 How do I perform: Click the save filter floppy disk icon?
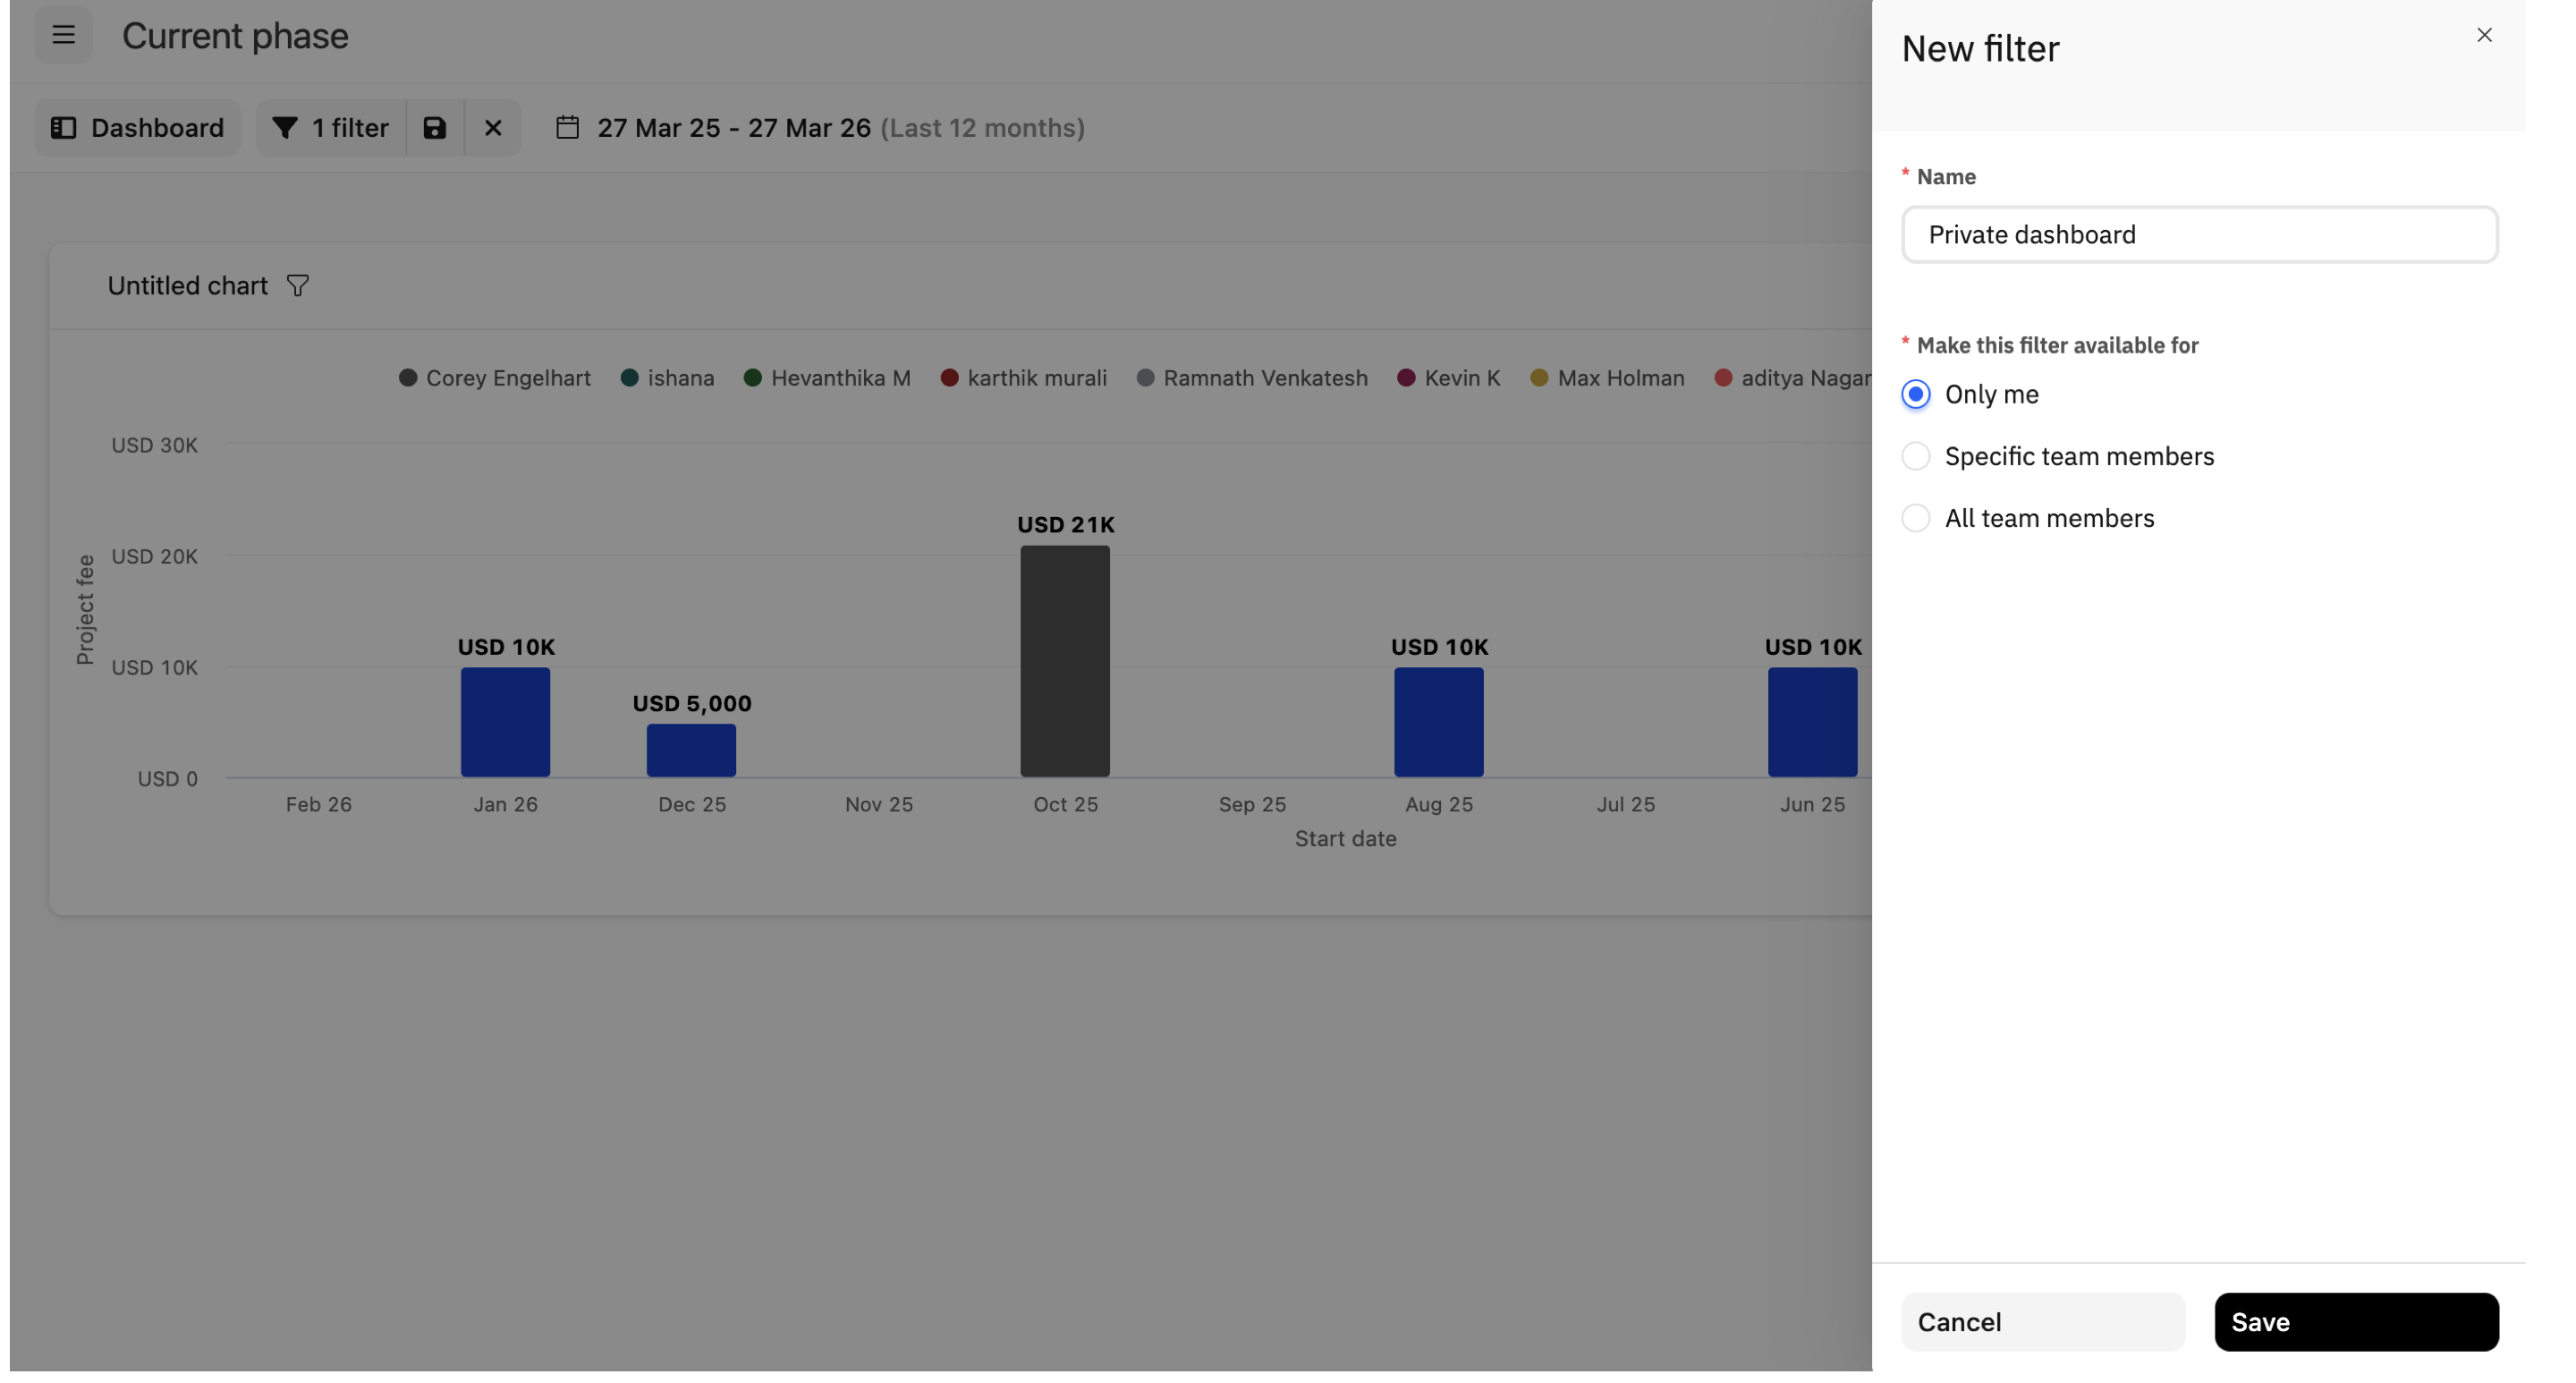434,128
